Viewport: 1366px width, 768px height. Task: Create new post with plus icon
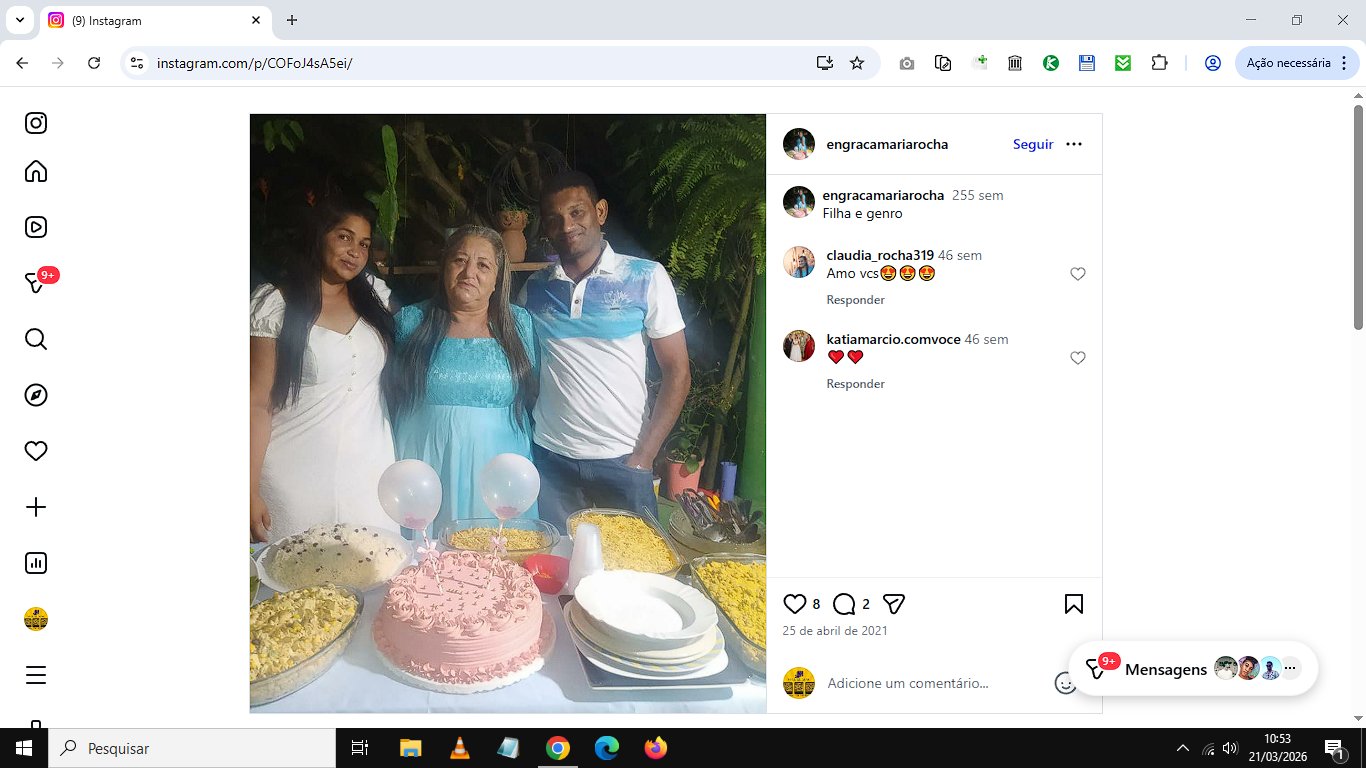pyautogui.click(x=36, y=507)
